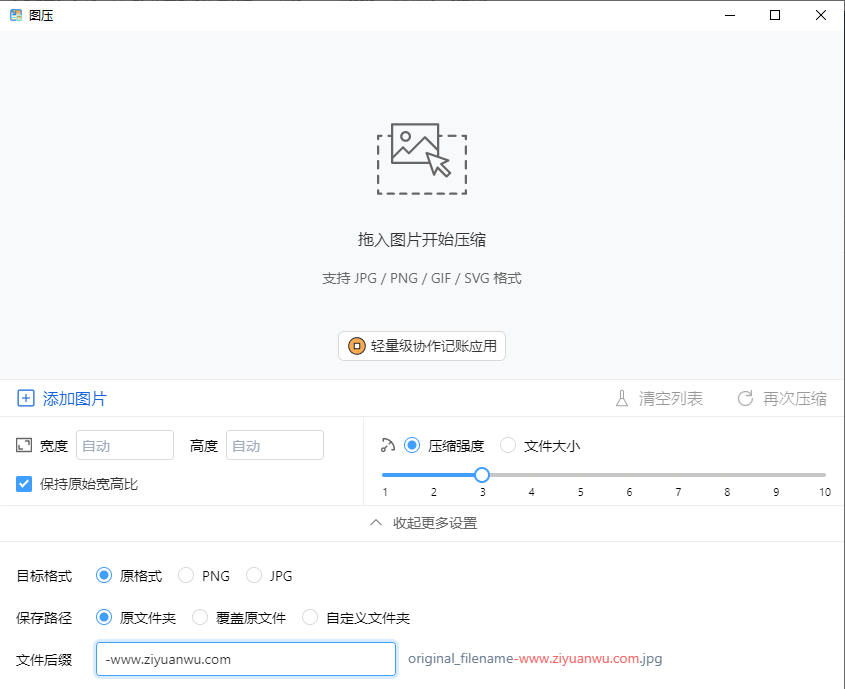Click the speed icon left of 压缩强度
The width and height of the screenshot is (845, 689).
388,445
